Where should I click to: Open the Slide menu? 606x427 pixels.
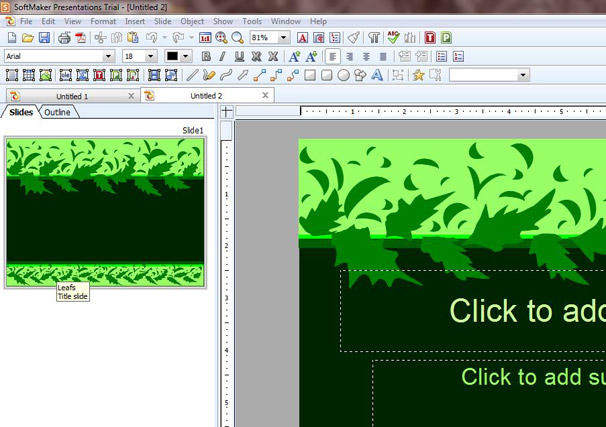pyautogui.click(x=162, y=21)
